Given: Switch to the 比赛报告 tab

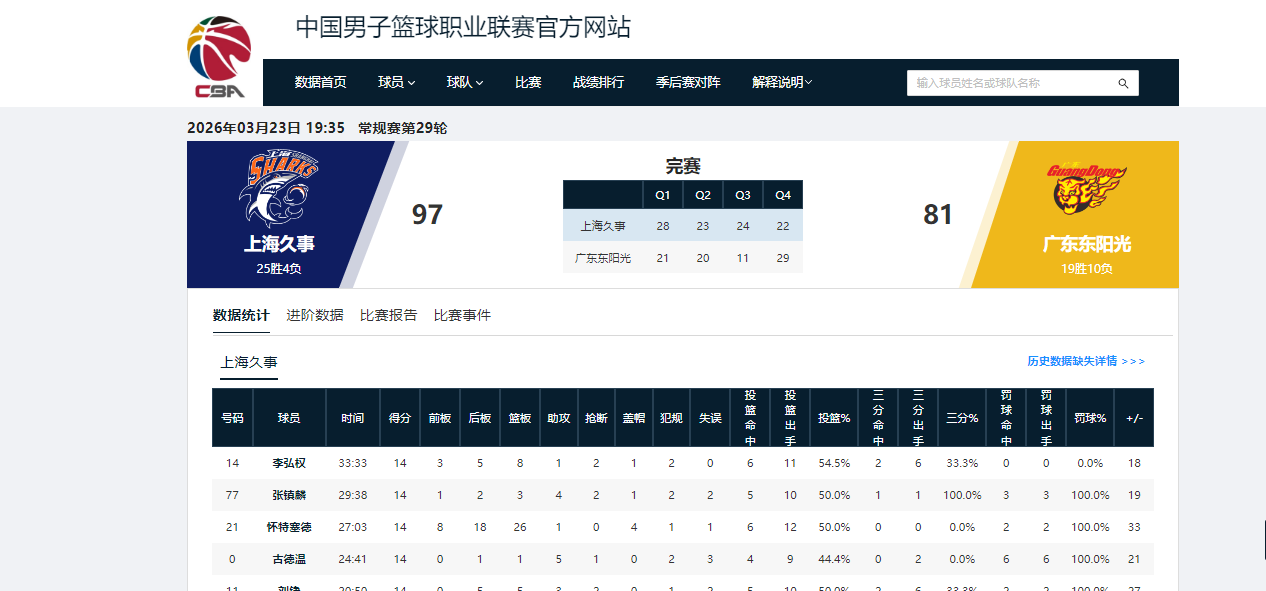Looking at the screenshot, I should point(388,315).
